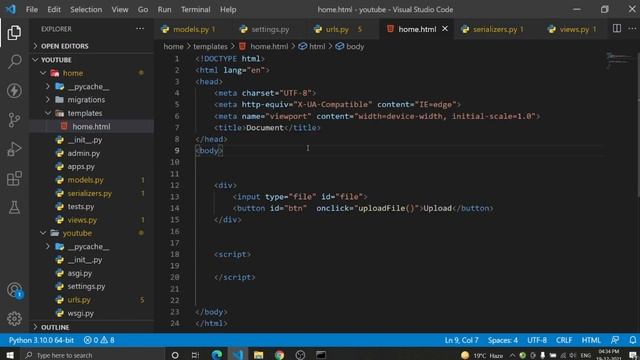
Task: Open Explorer more actions ellipsis
Action: tap(140, 29)
